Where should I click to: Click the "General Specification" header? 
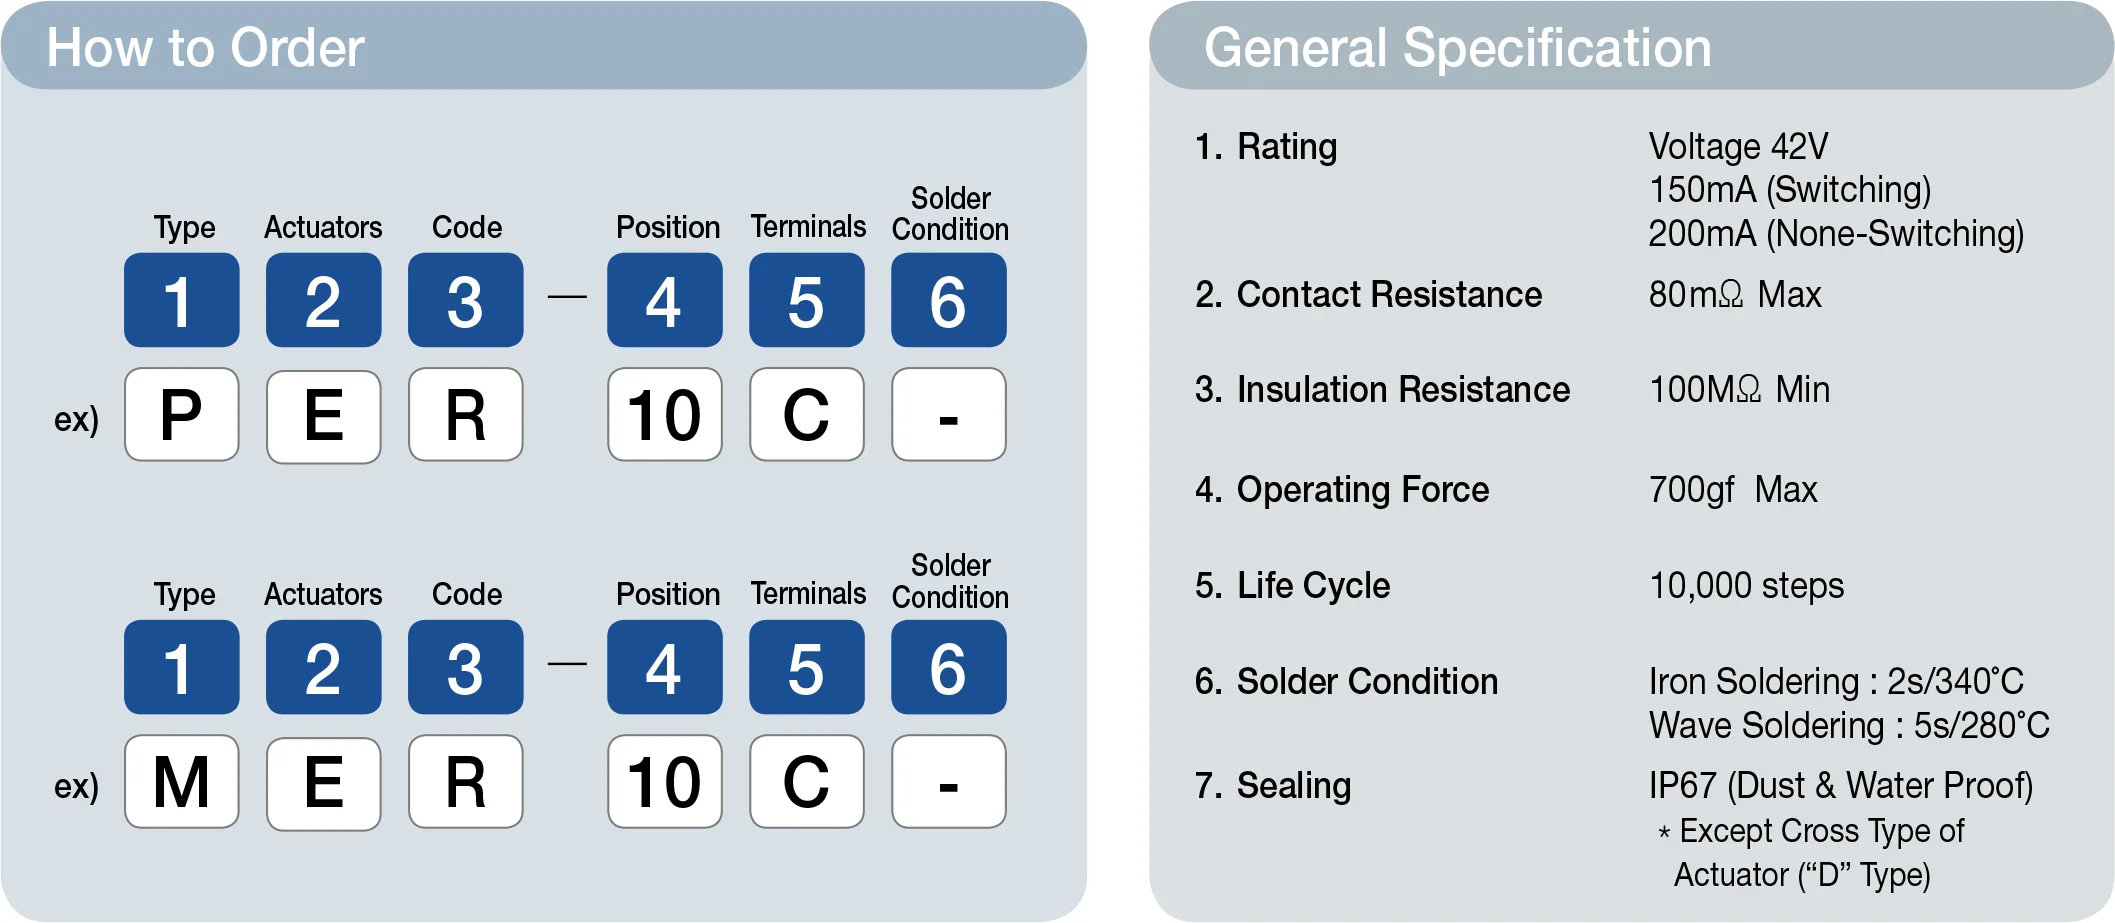tap(1457, 48)
